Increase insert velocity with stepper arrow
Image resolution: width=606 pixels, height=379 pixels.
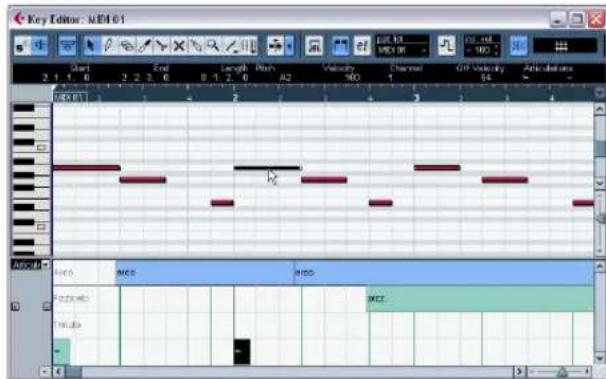click(x=497, y=47)
